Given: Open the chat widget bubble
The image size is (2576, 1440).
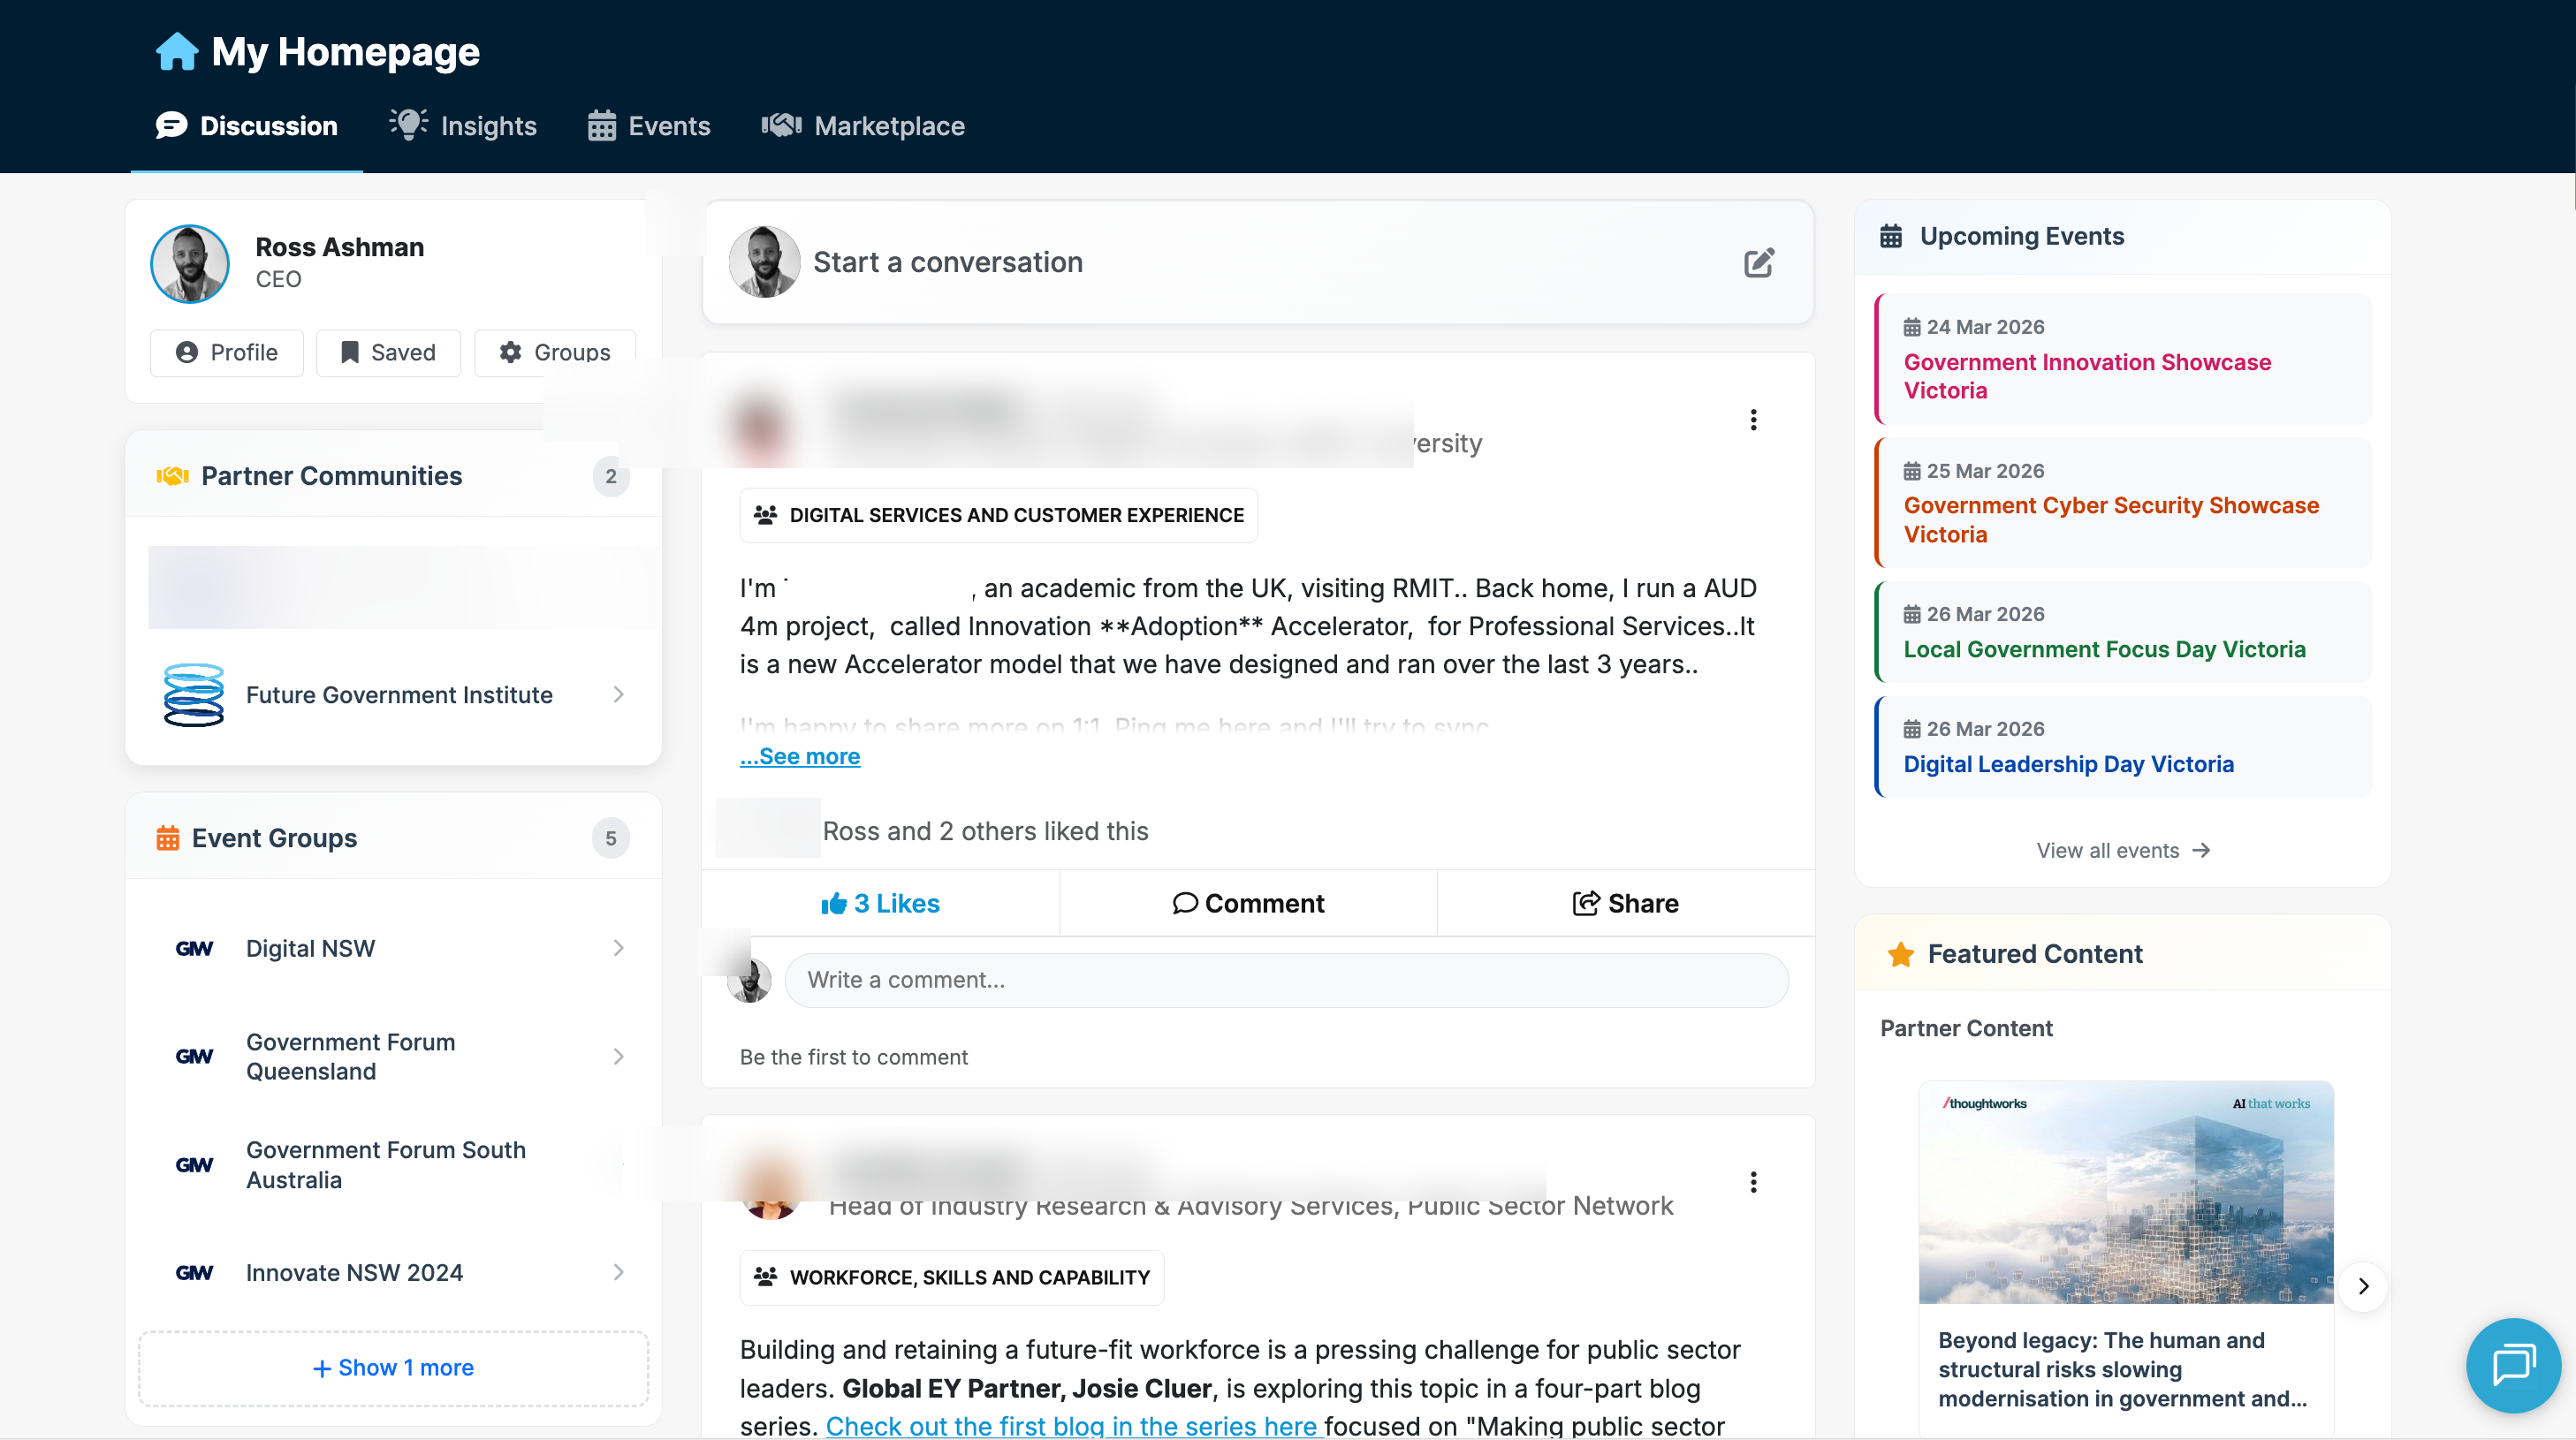Looking at the screenshot, I should [x=2513, y=1365].
